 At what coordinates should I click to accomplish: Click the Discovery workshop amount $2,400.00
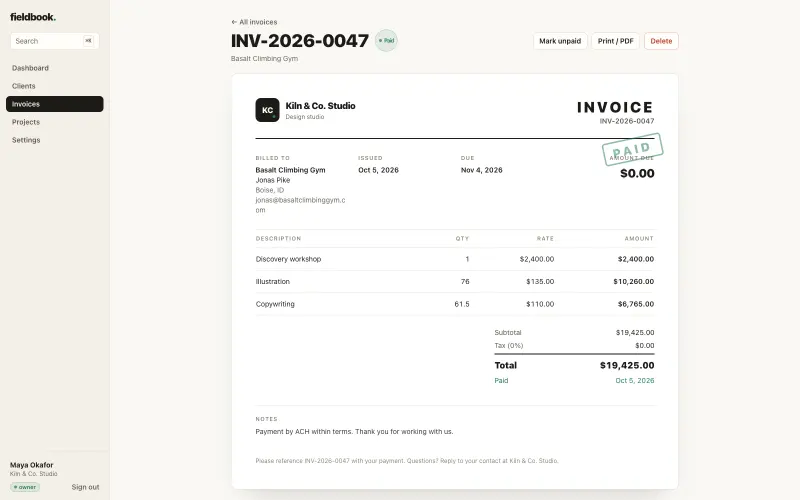[636, 259]
